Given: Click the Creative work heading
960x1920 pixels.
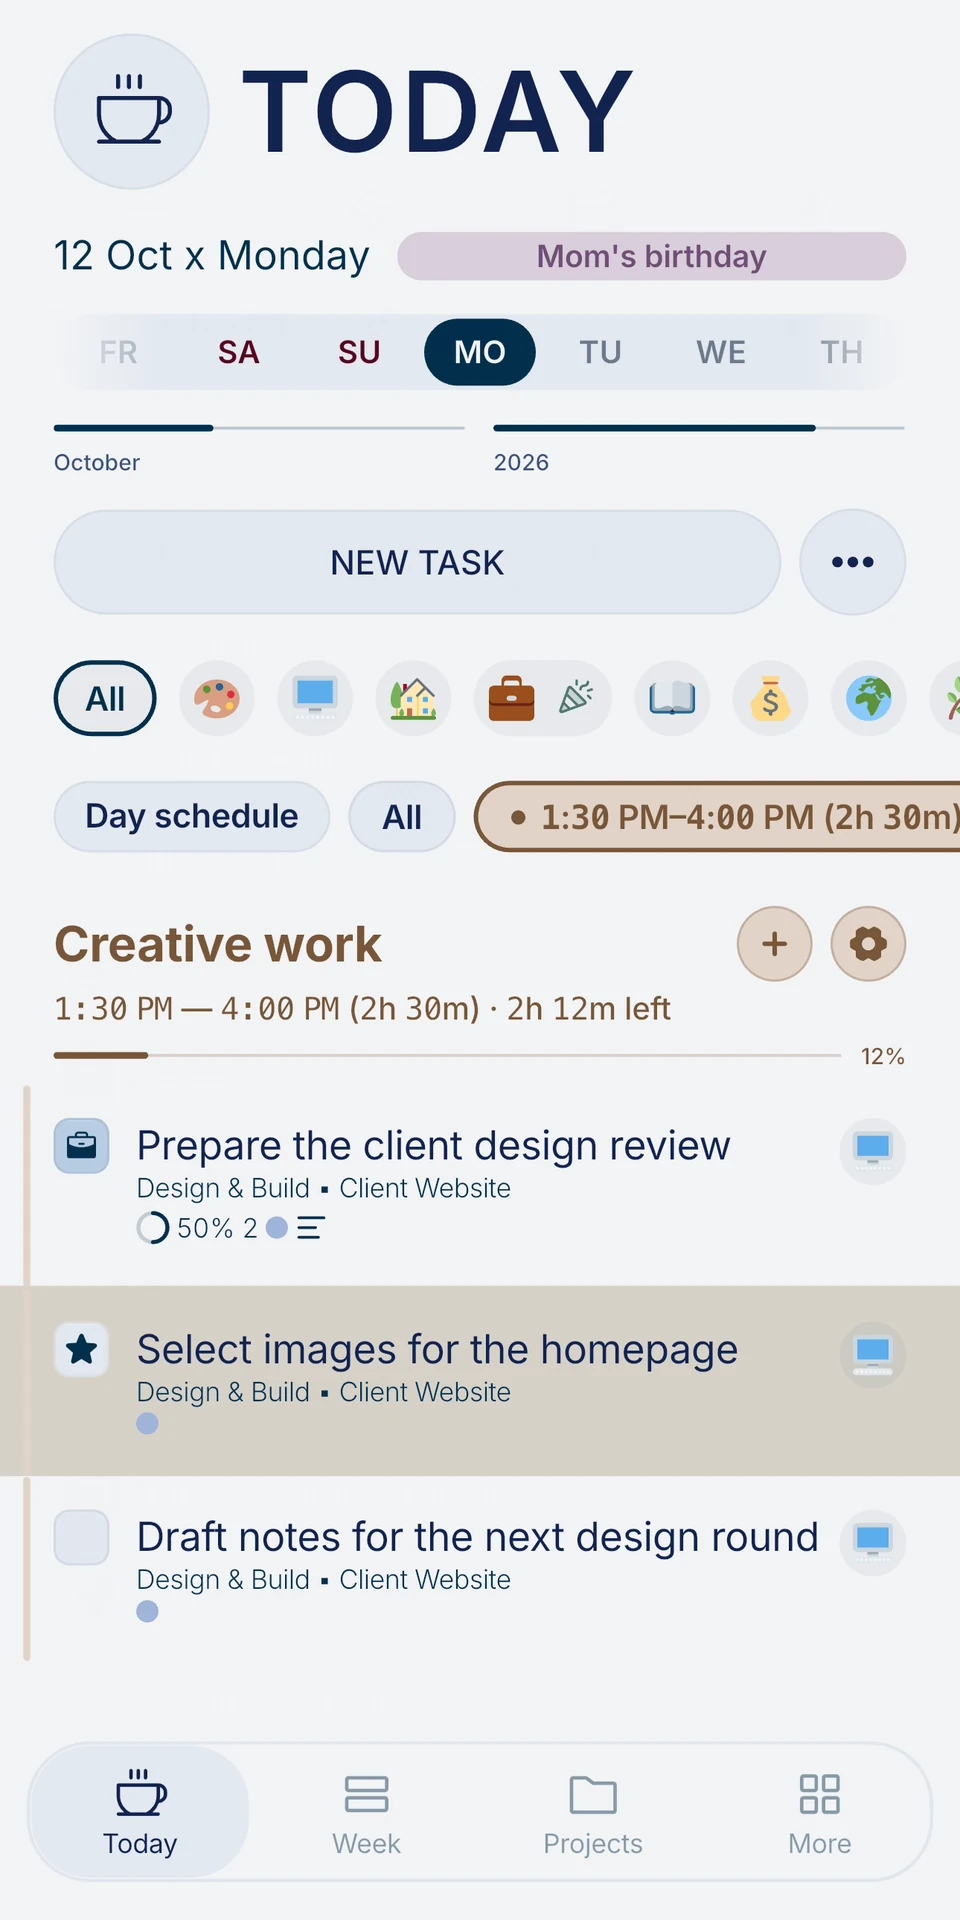Looking at the screenshot, I should point(218,944).
